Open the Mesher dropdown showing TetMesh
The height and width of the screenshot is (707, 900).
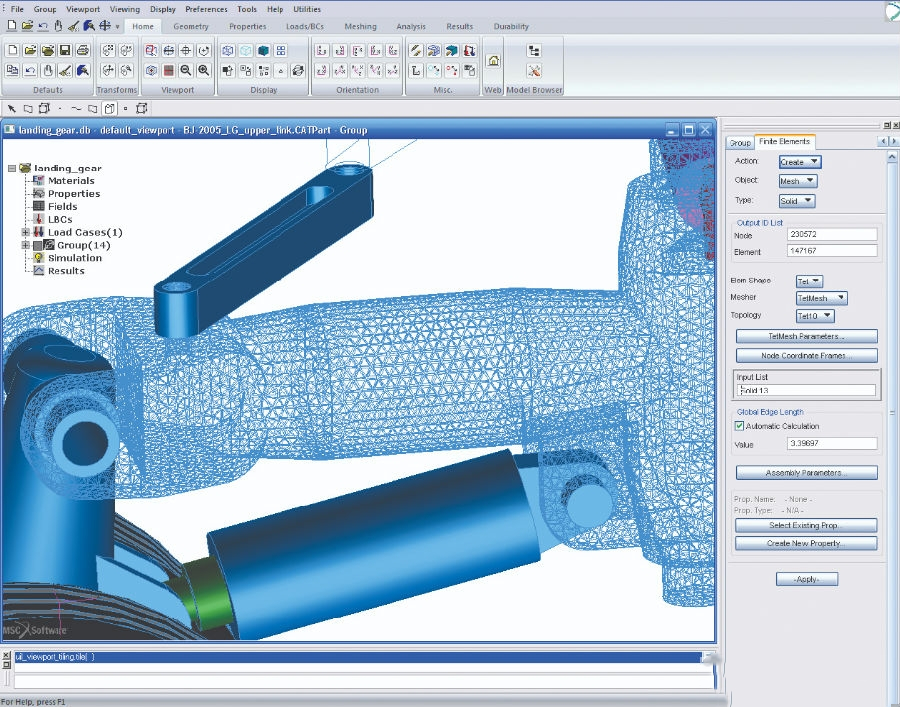[821, 298]
